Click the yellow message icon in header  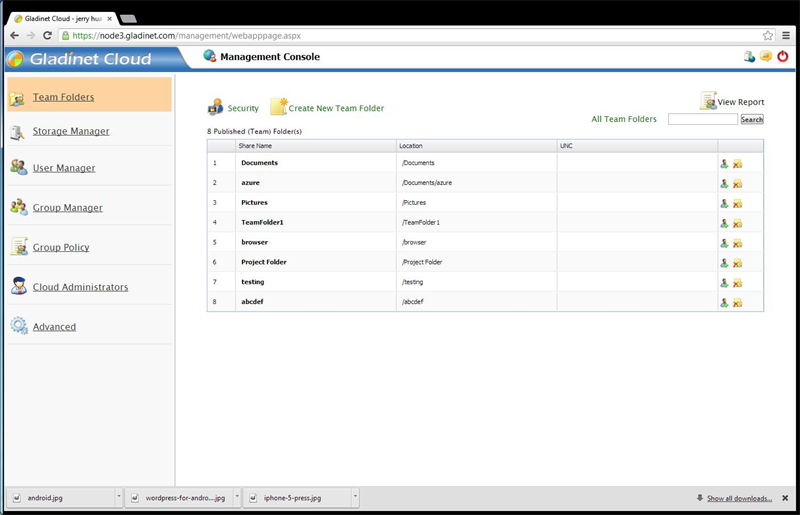(x=765, y=56)
